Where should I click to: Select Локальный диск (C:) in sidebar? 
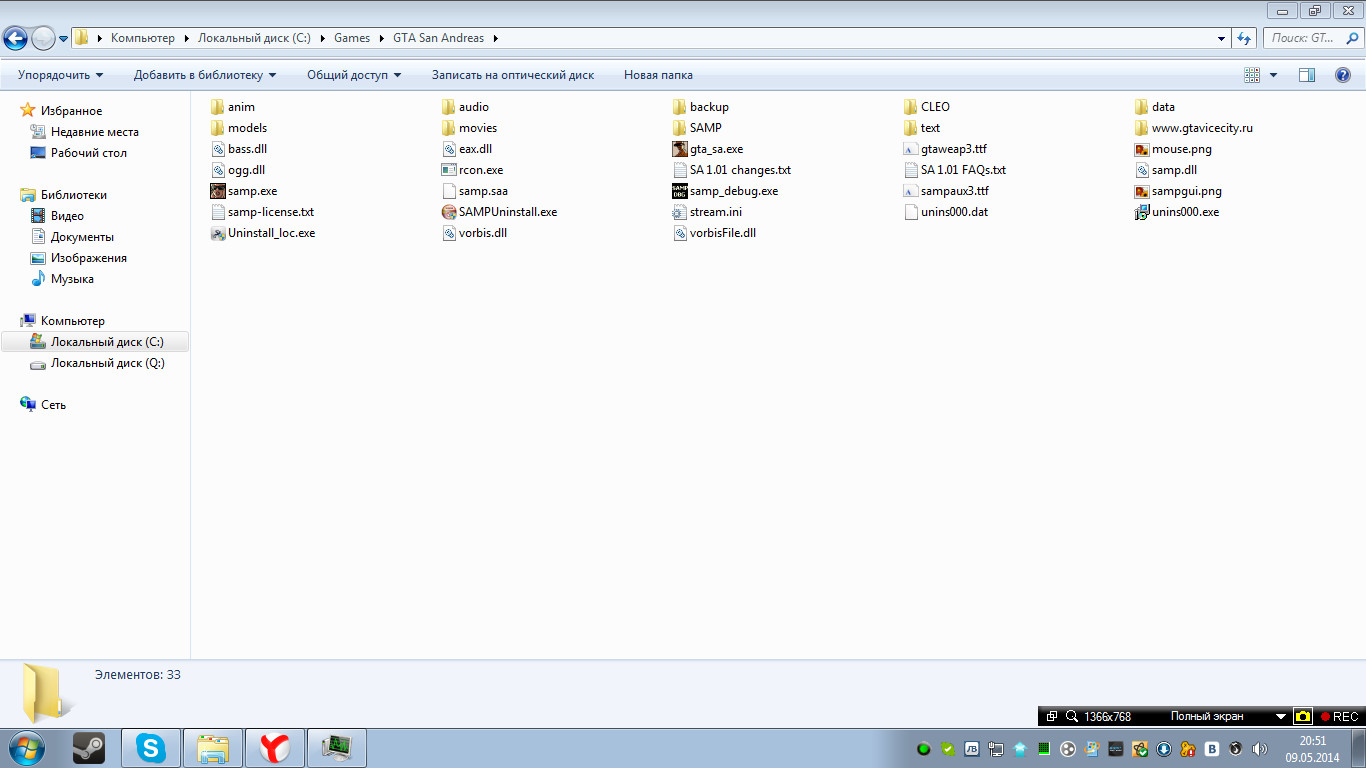coord(95,342)
